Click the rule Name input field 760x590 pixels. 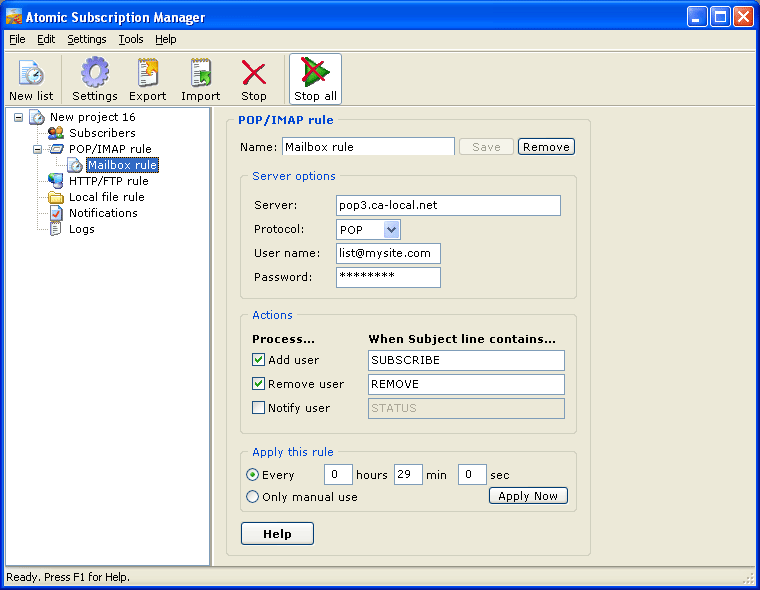click(368, 147)
